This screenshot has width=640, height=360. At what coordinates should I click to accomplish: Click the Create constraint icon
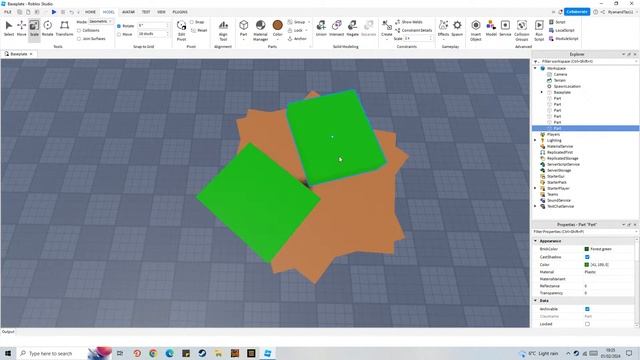pos(387,29)
